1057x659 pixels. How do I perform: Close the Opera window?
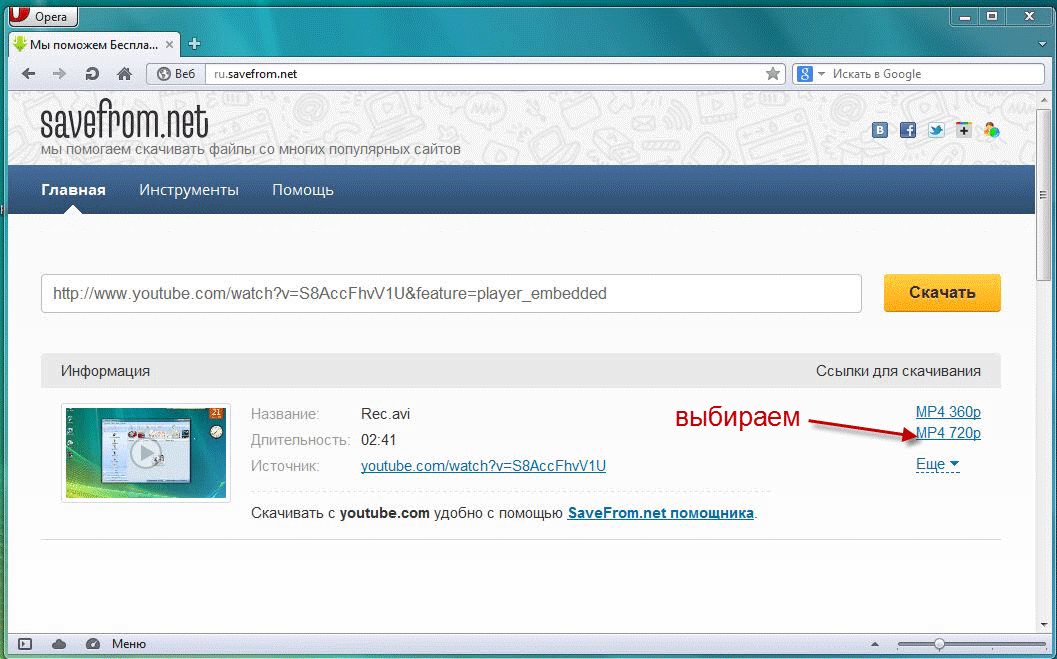(x=1029, y=16)
